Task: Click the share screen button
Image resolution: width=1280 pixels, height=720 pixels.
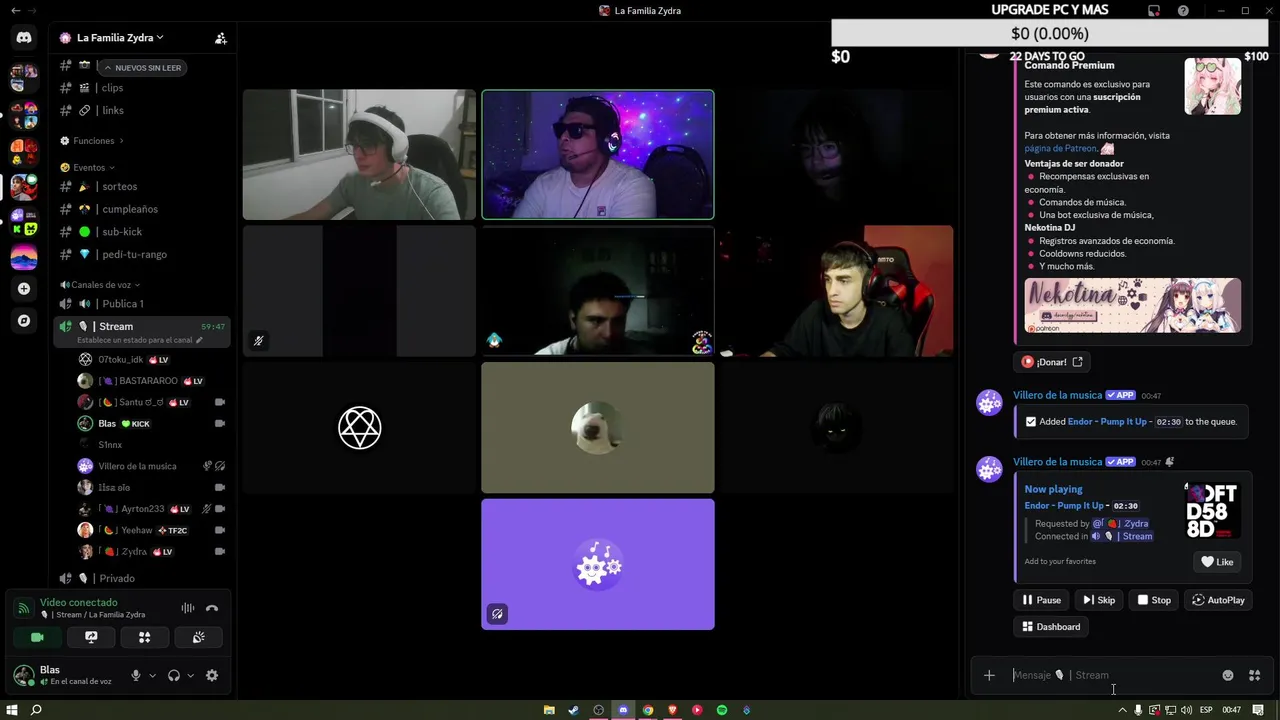Action: click(x=91, y=637)
